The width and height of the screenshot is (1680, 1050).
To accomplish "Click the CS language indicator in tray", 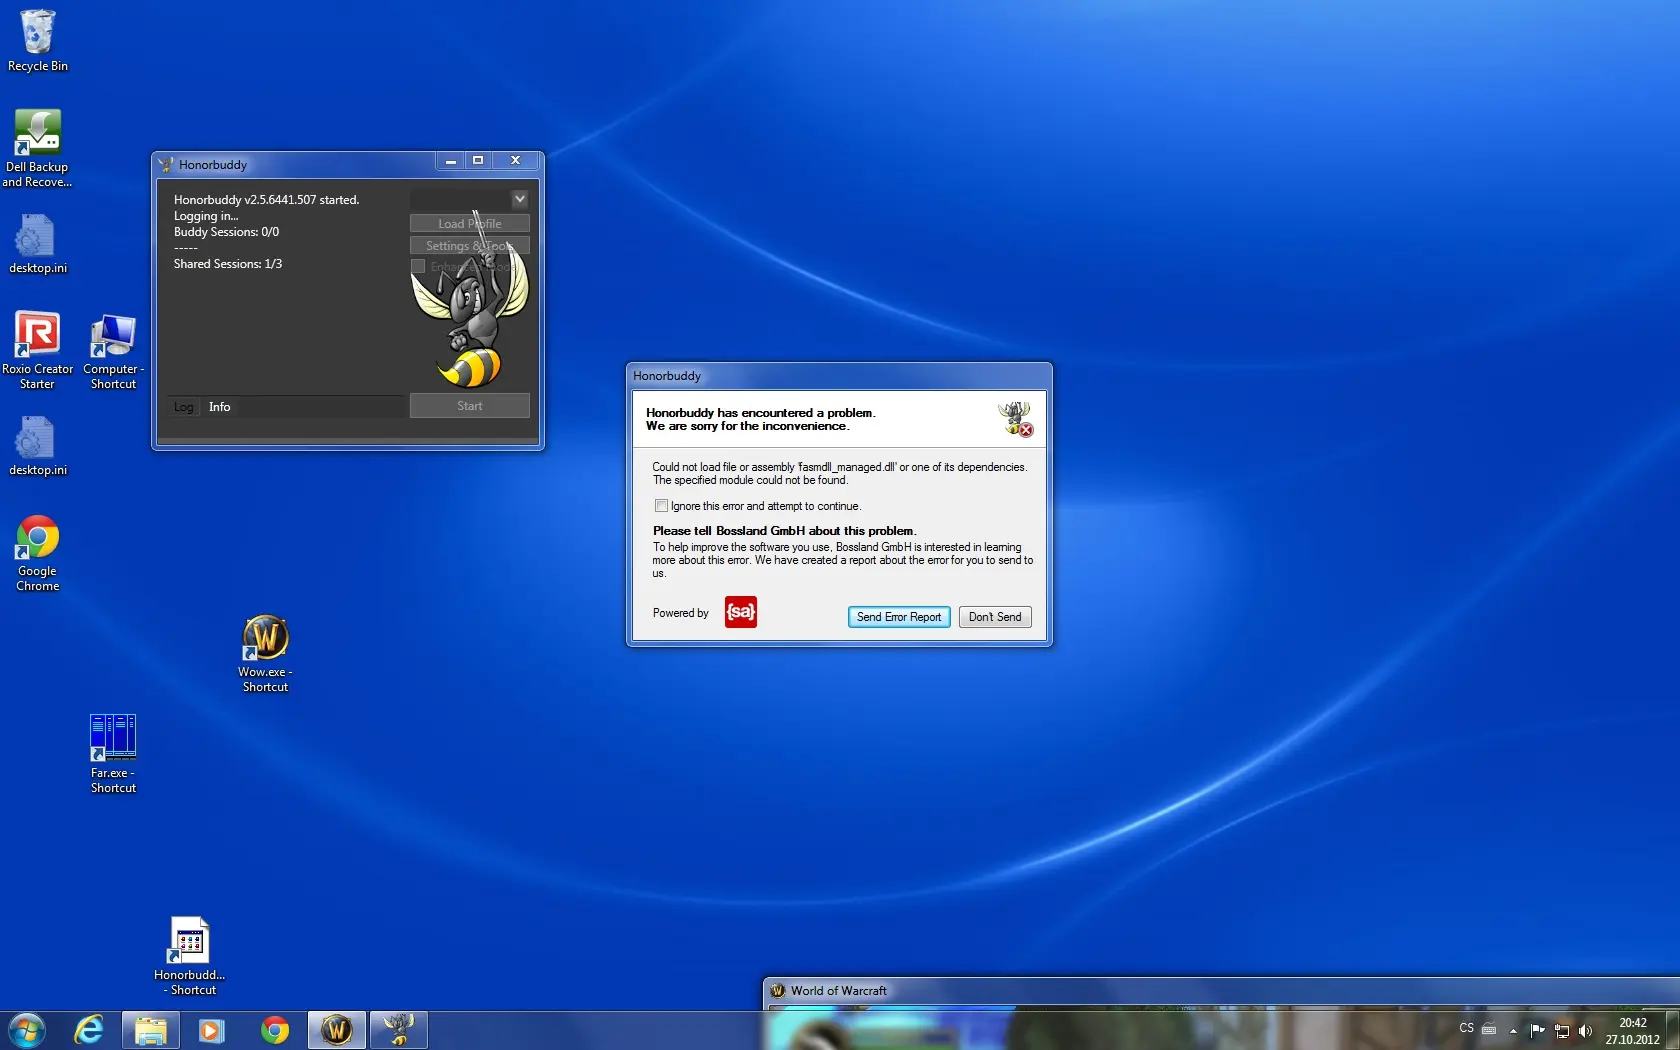I will coord(1466,1028).
